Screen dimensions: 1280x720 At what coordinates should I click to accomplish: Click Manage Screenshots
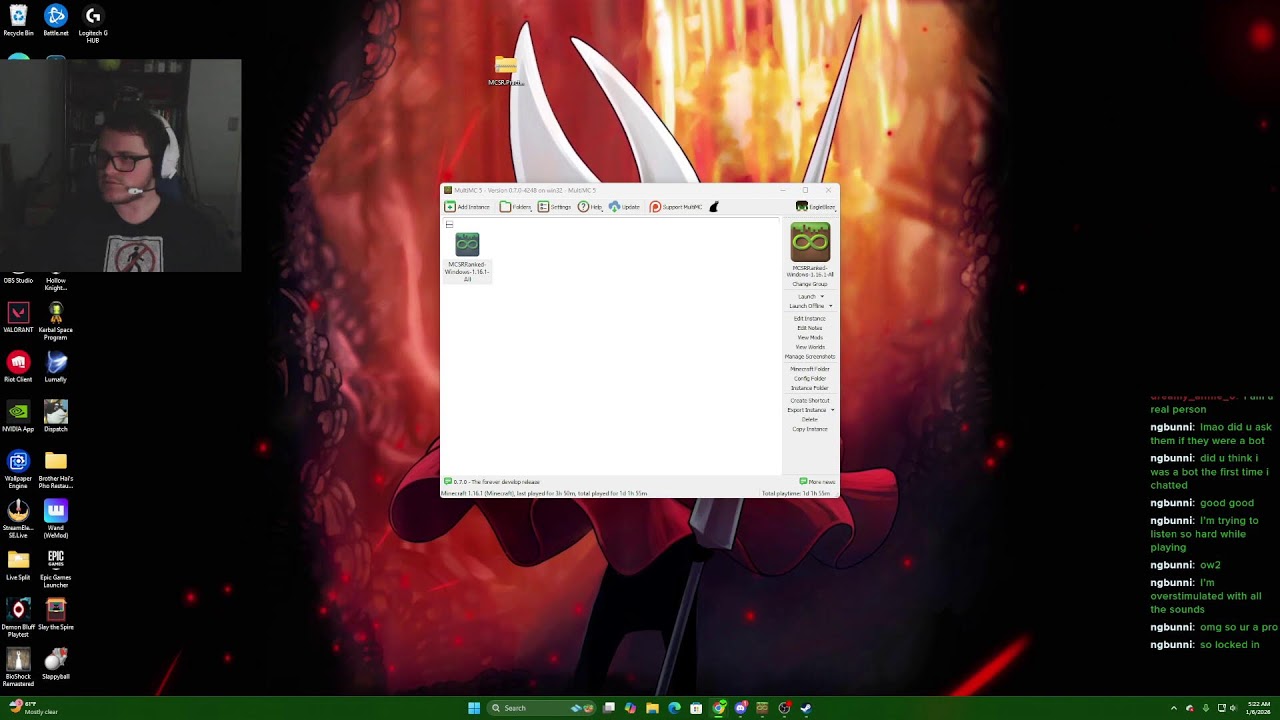[810, 357]
